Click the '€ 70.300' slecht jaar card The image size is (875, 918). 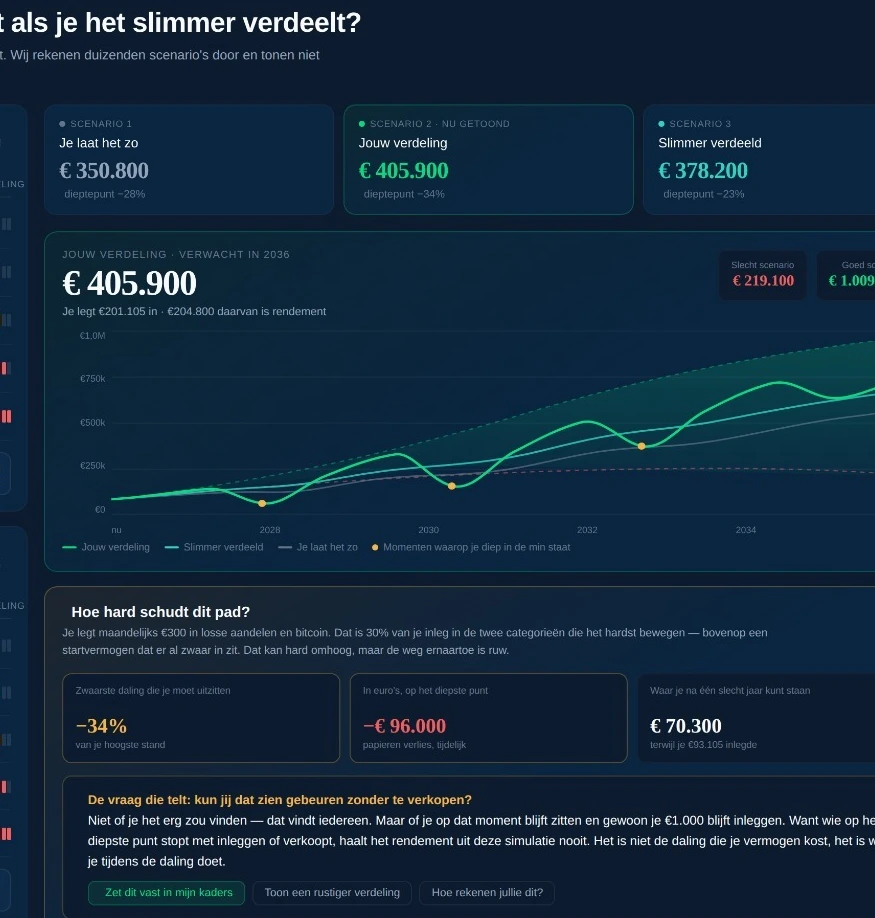[x=756, y=718]
